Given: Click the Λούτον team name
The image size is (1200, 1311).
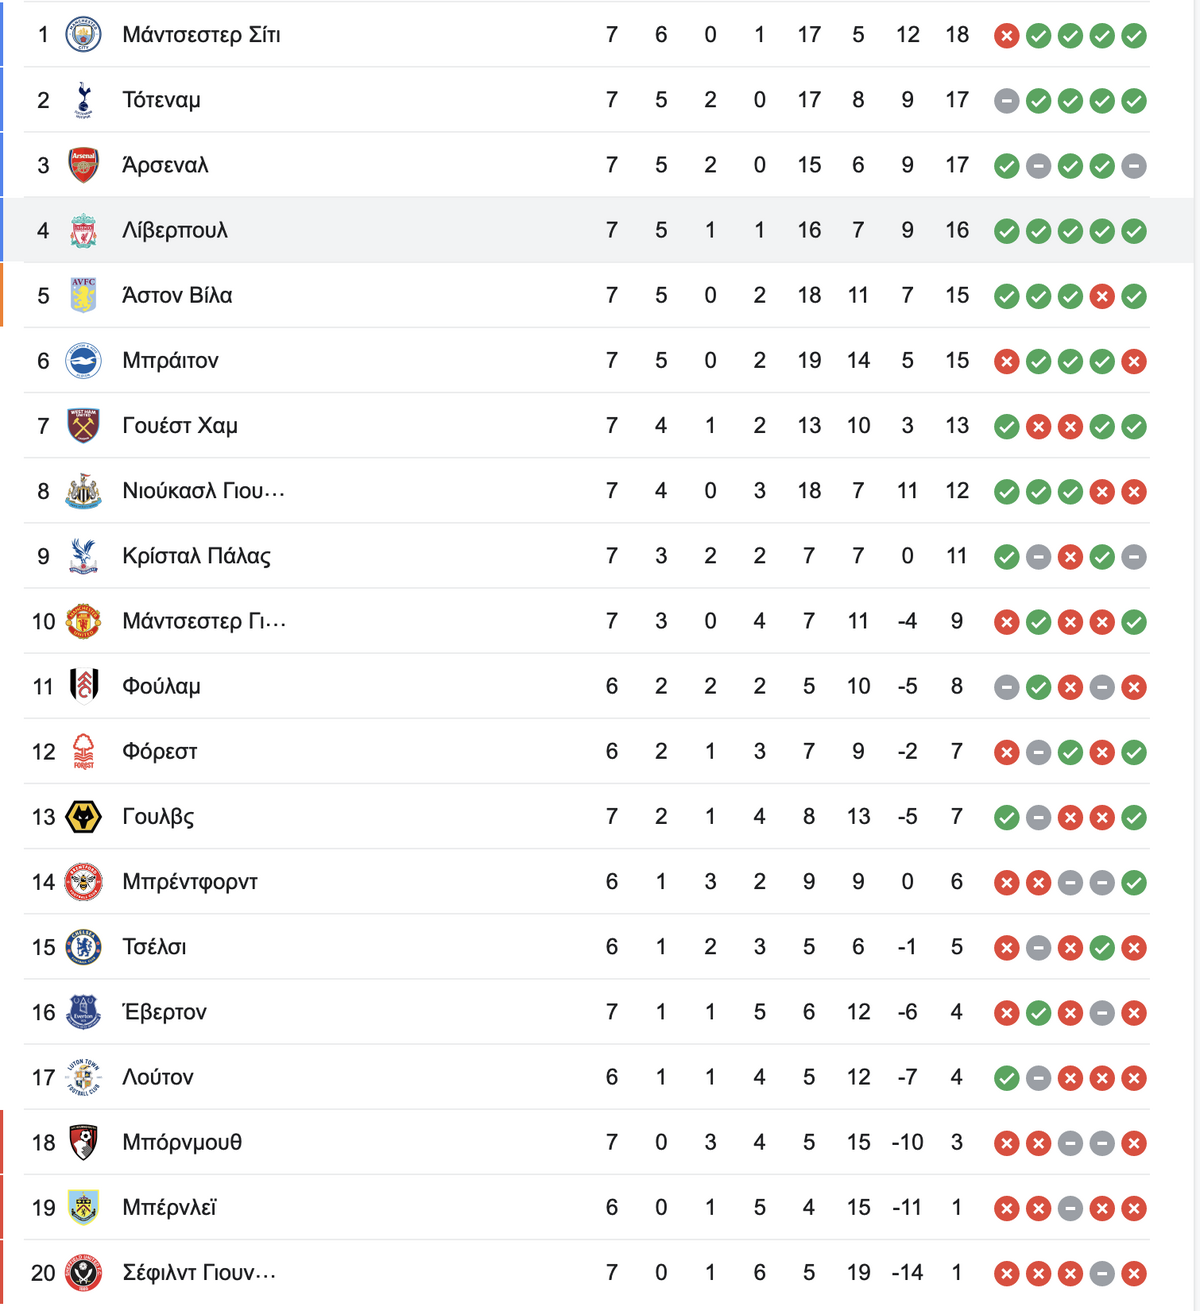Looking at the screenshot, I should click(x=158, y=1077).
